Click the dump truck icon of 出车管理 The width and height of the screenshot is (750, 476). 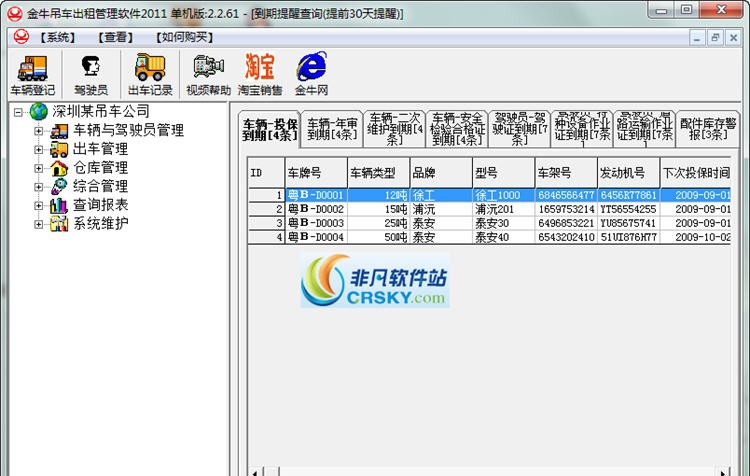tap(59, 149)
